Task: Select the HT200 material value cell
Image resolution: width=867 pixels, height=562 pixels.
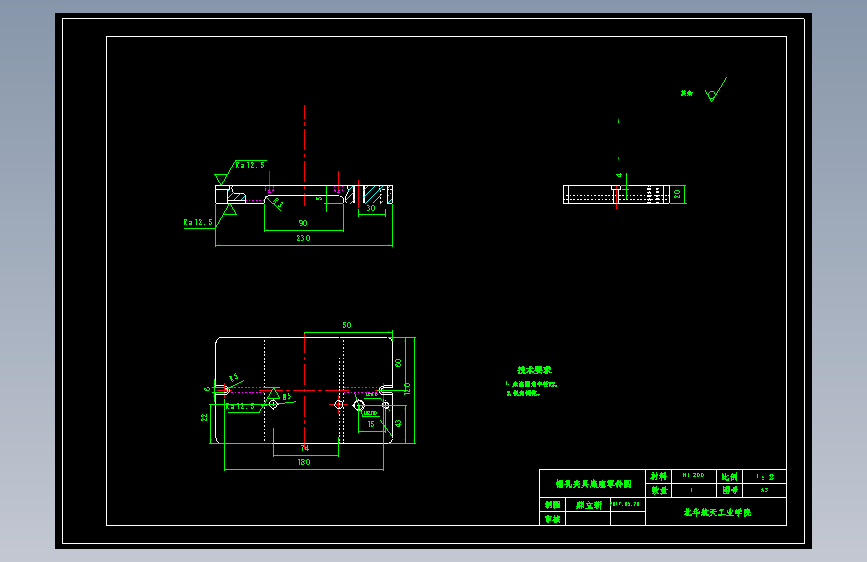Action: [x=693, y=476]
